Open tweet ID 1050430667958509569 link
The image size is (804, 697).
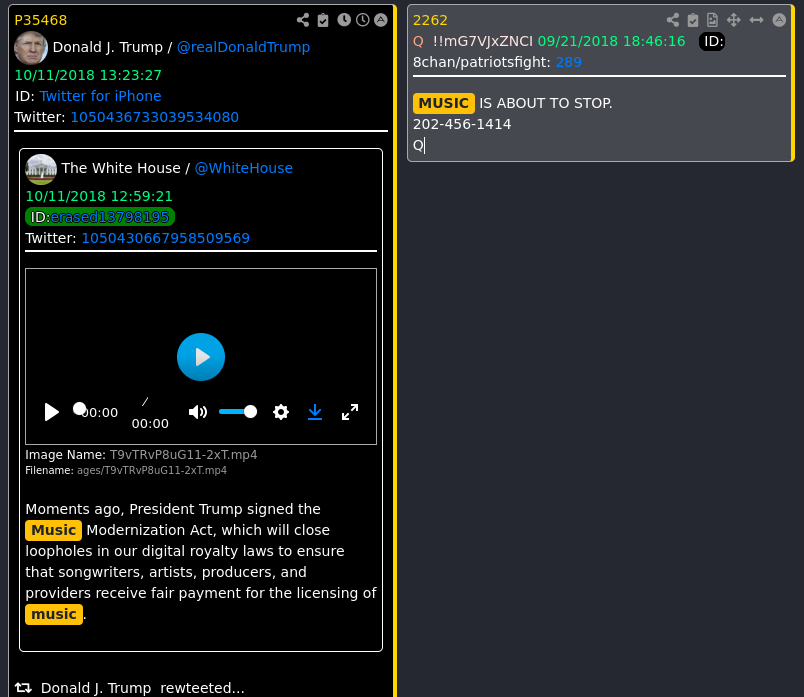166,238
